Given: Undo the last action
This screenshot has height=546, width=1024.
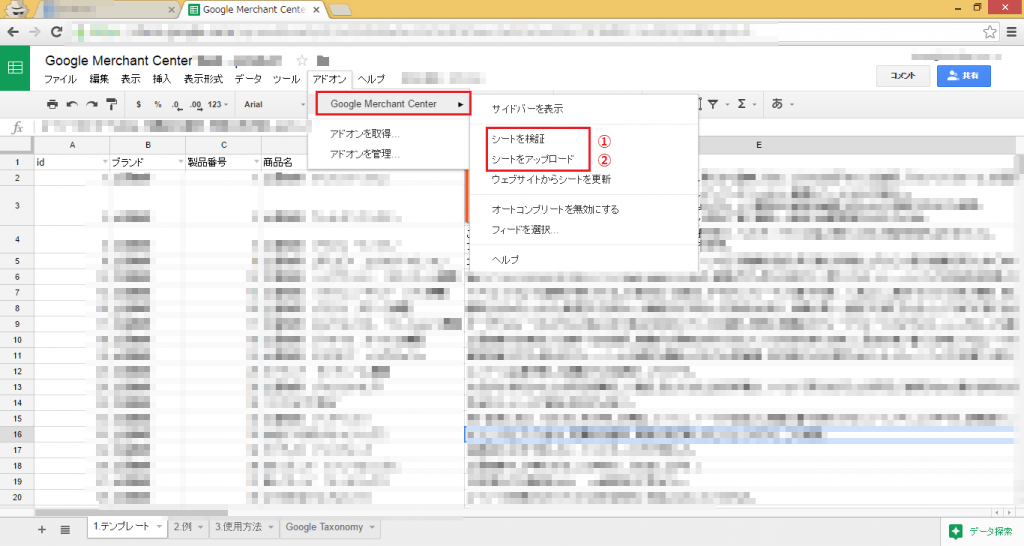Looking at the screenshot, I should 72,104.
